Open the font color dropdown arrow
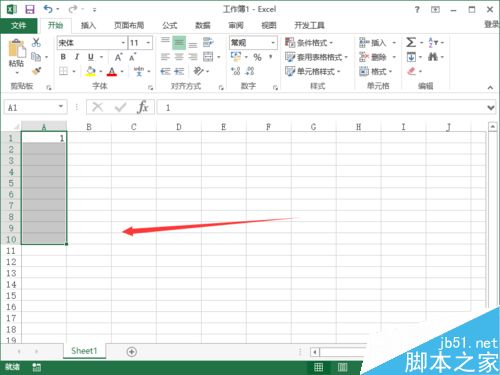This screenshot has height=375, width=500. click(x=122, y=71)
